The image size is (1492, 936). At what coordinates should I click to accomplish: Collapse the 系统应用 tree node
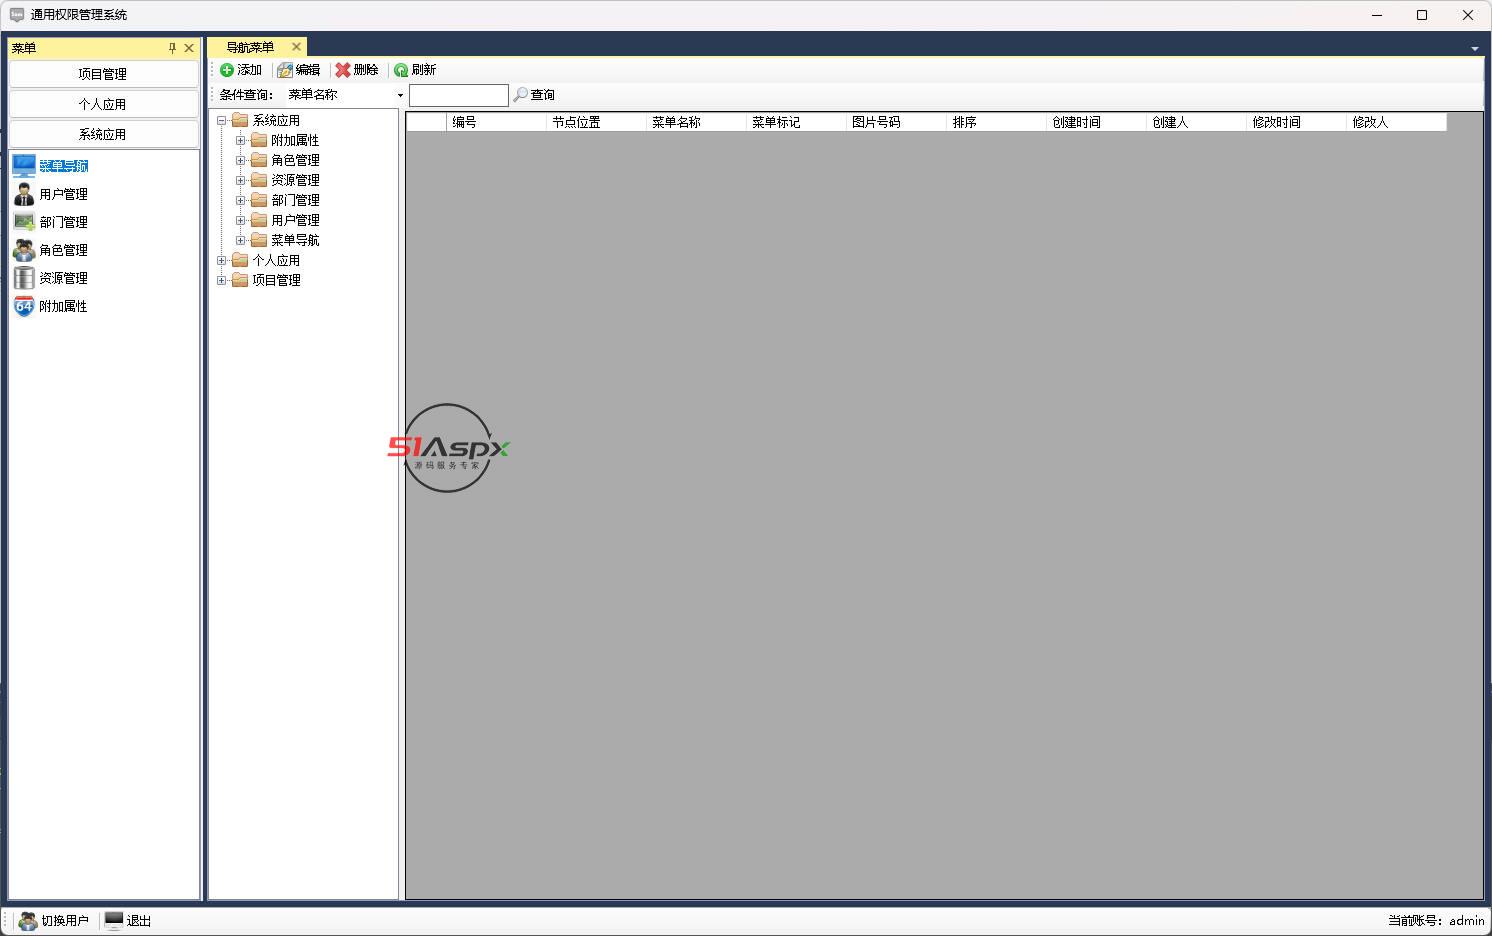pyautogui.click(x=222, y=121)
